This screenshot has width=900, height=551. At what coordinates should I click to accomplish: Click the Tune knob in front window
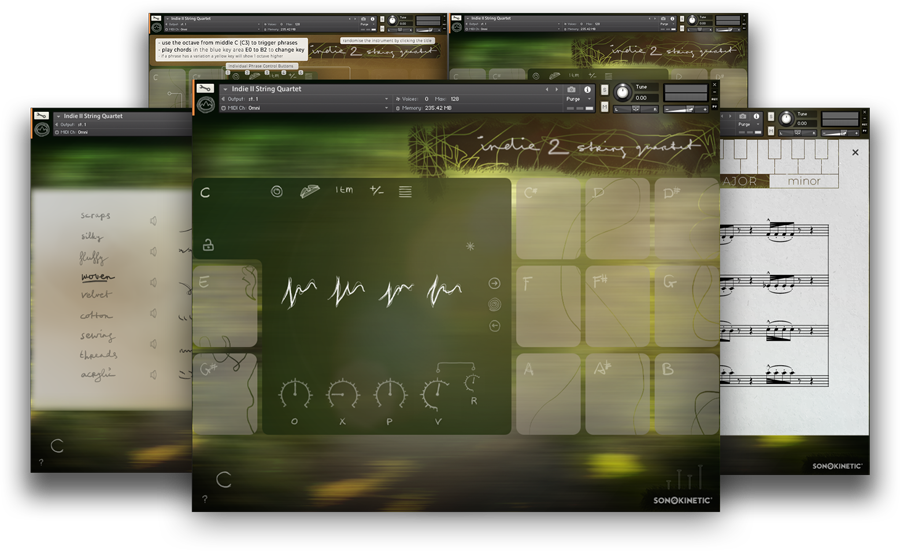(622, 92)
